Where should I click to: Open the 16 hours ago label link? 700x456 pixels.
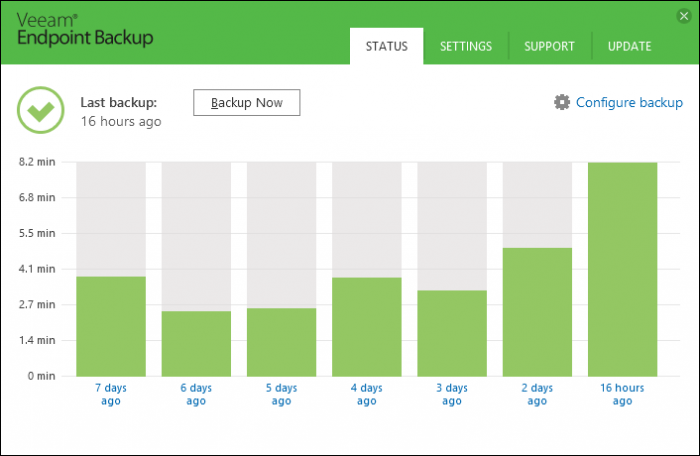(622, 394)
